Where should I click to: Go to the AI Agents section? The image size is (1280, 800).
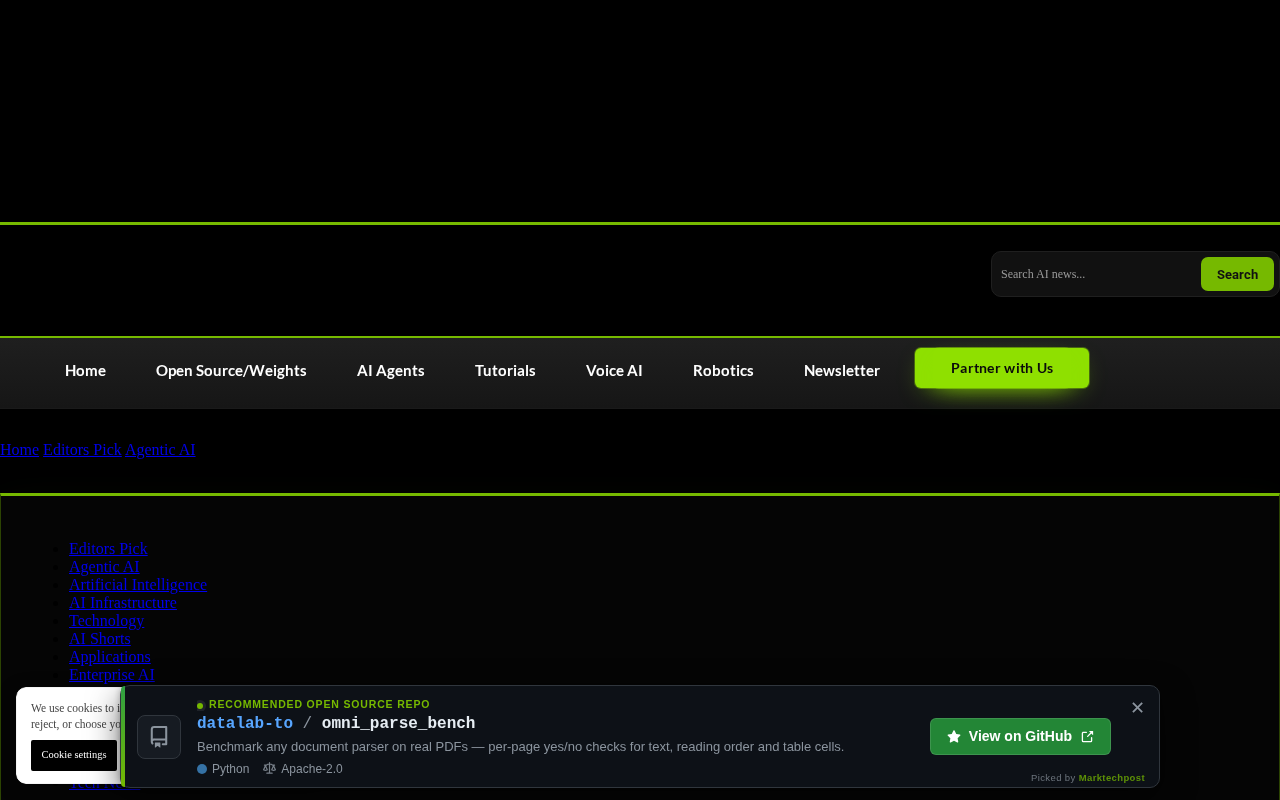pyautogui.click(x=391, y=370)
